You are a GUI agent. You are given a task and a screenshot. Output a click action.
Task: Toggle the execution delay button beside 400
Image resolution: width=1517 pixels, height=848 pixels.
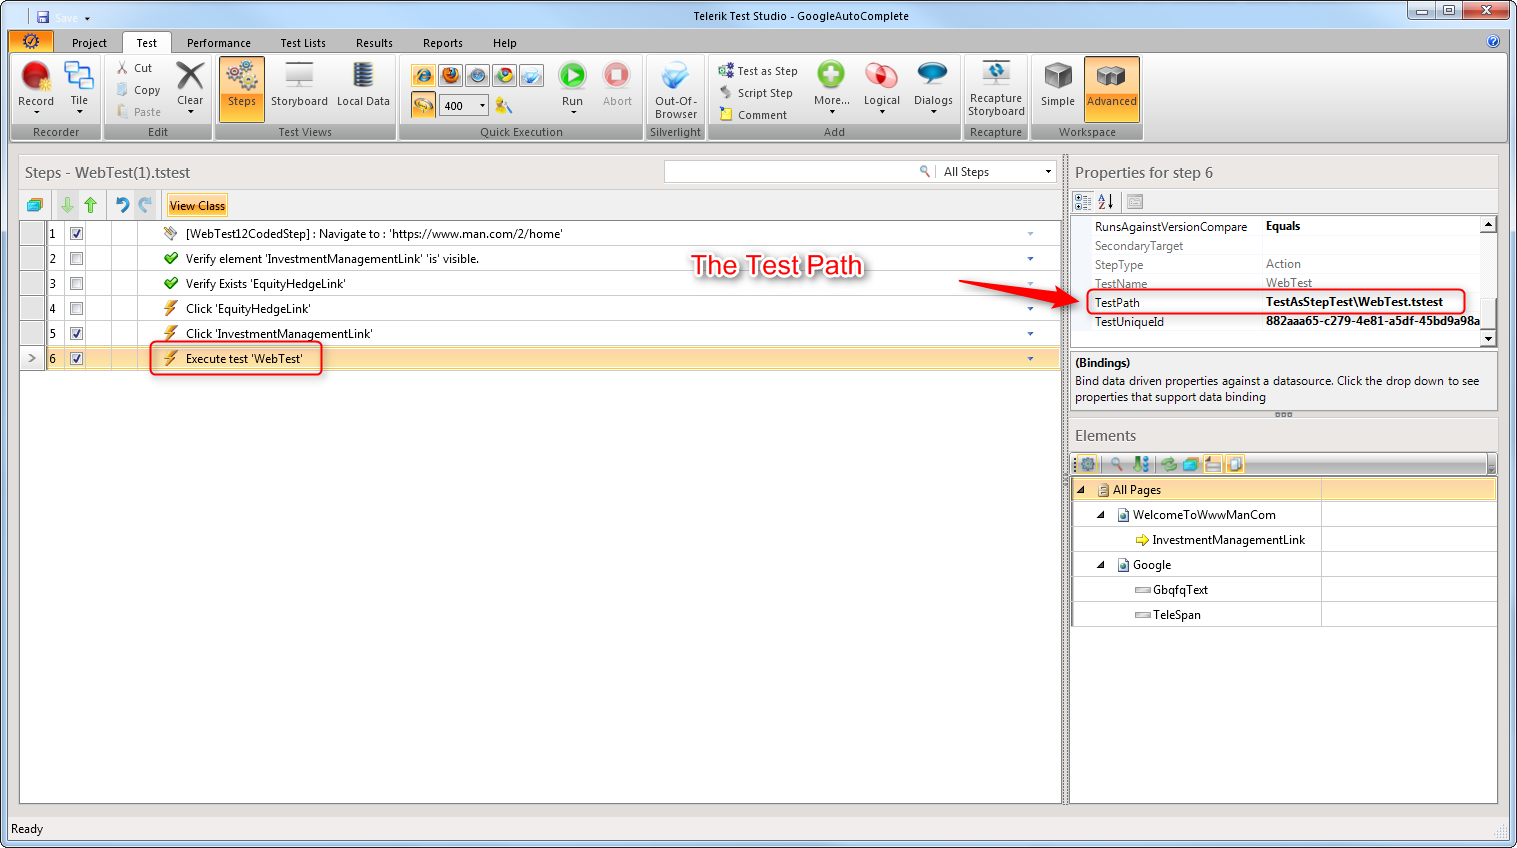coord(424,105)
